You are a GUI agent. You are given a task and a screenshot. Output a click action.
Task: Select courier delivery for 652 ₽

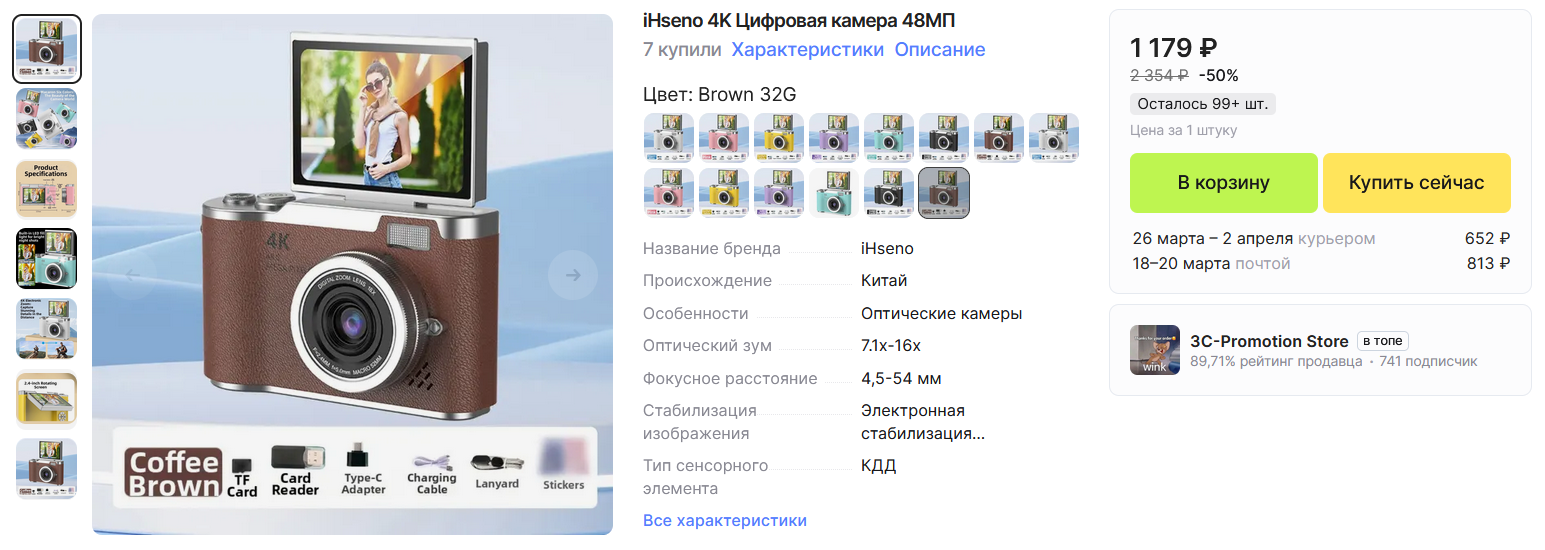[x=1321, y=239]
